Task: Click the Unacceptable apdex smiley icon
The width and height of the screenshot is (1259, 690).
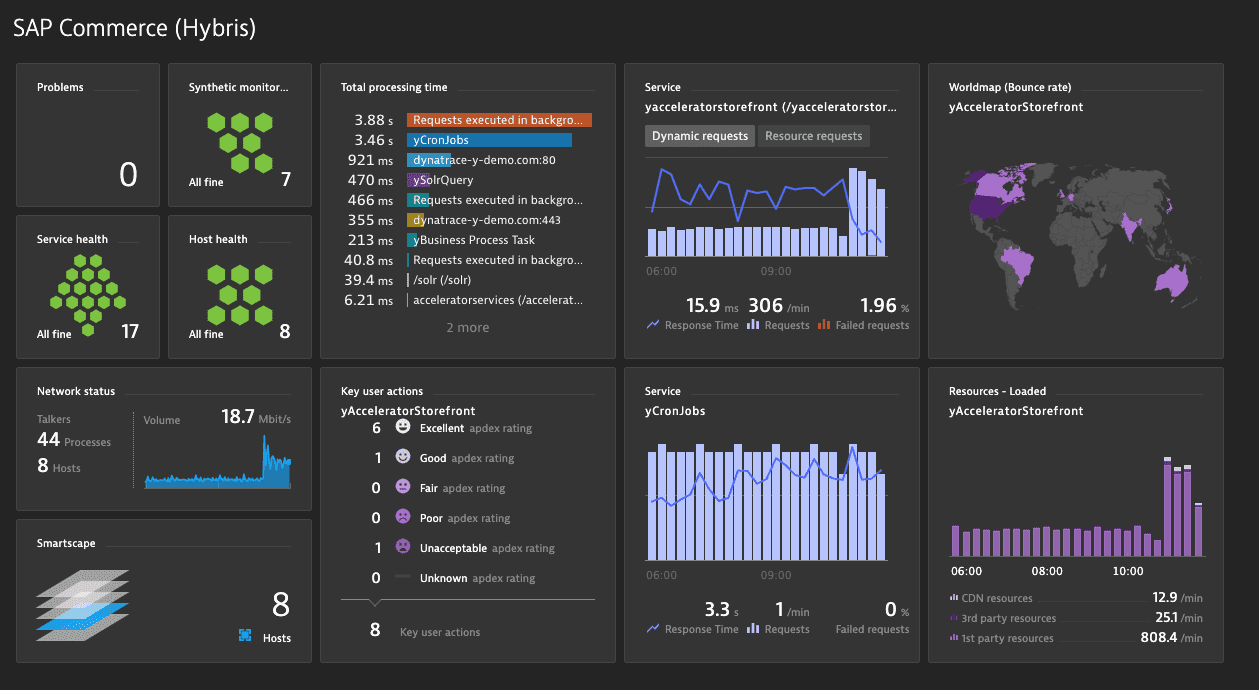Action: click(401, 547)
